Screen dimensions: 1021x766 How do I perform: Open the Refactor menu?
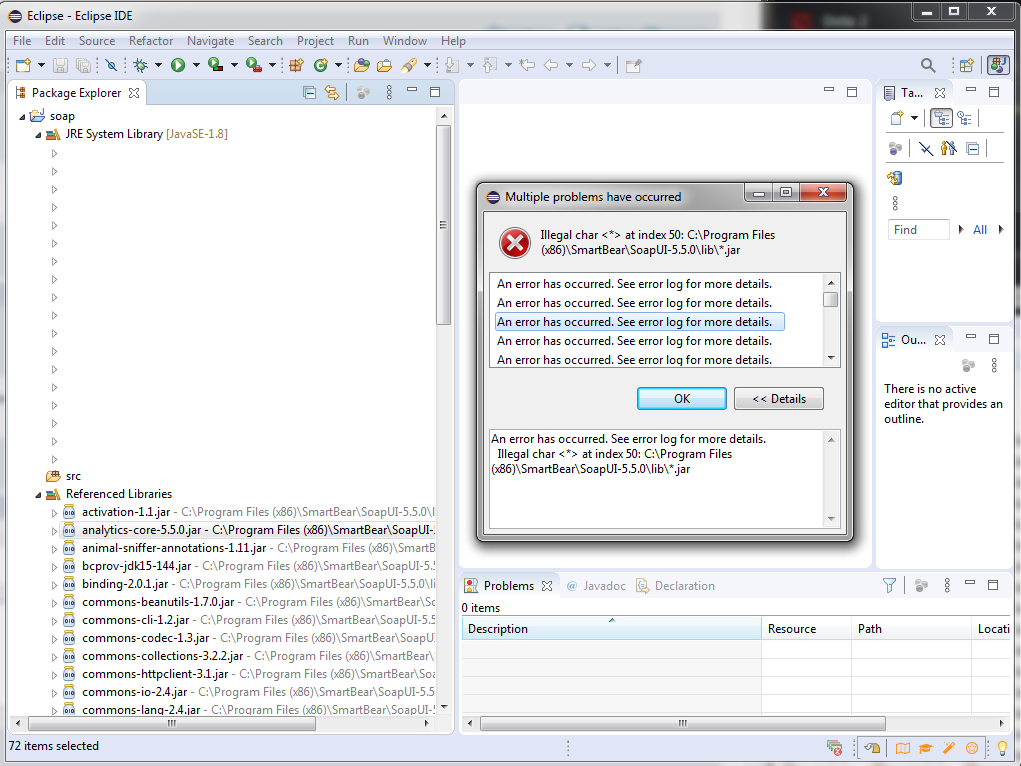(150, 40)
